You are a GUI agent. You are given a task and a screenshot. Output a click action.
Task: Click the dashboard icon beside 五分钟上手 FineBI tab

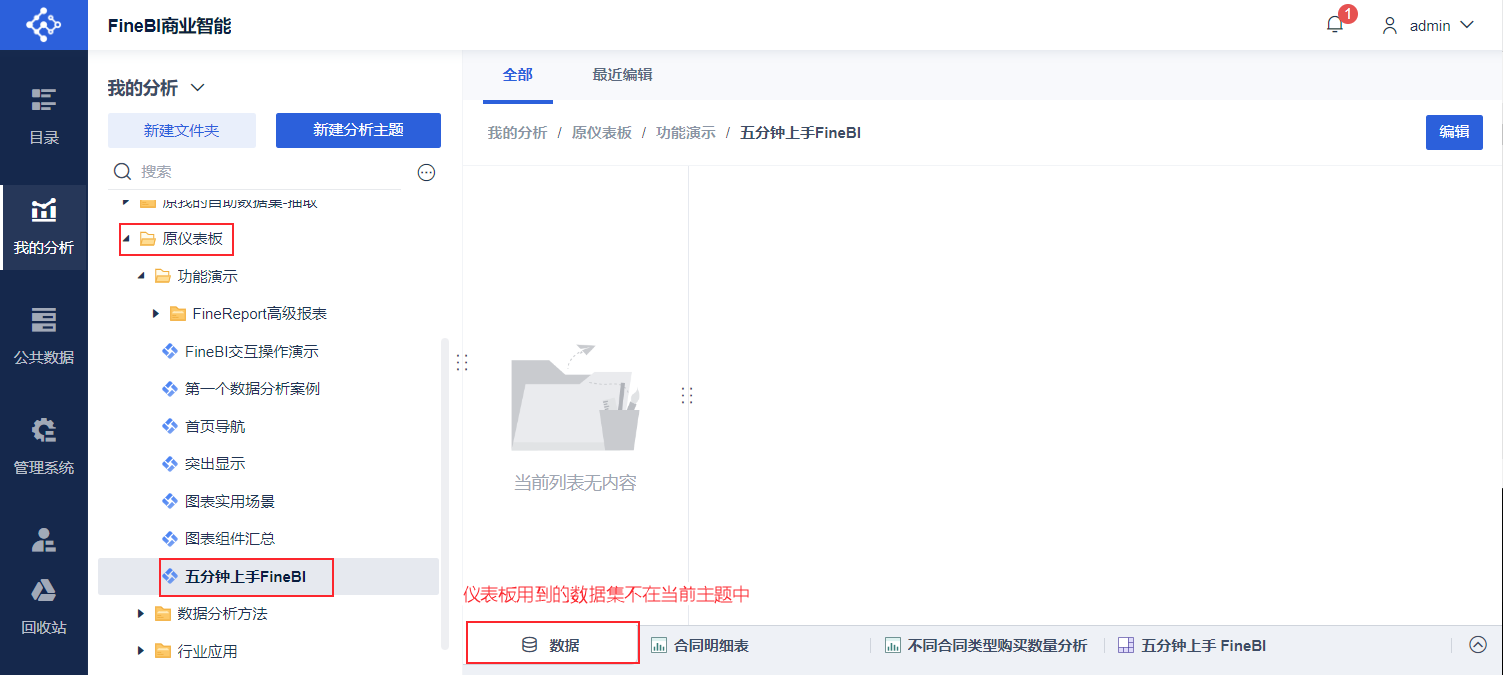pos(1125,646)
